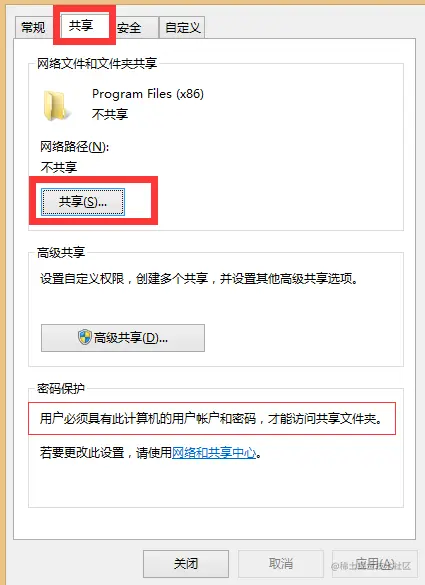Click the 不共享 text under 网络路径
The width and height of the screenshot is (425, 585).
coord(59,167)
